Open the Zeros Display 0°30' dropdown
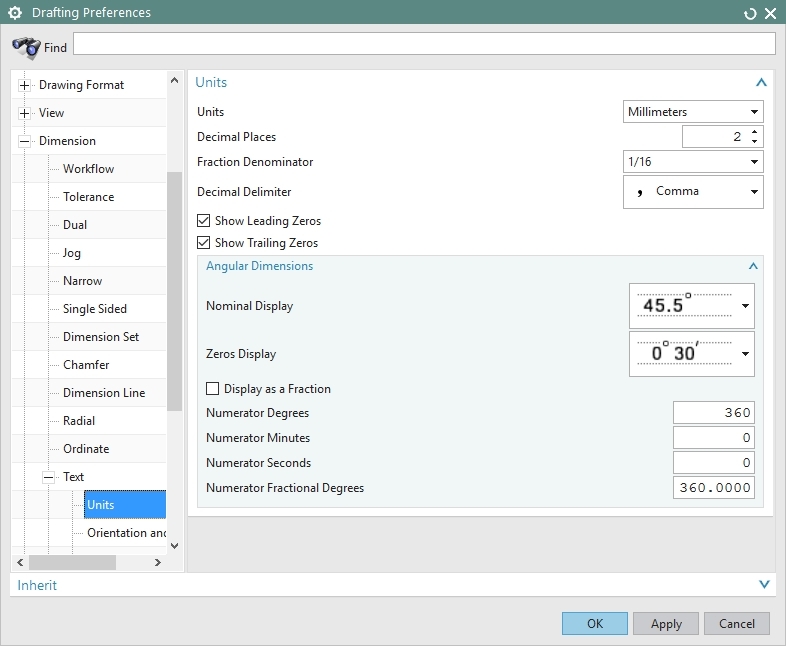The image size is (786, 646). point(692,354)
